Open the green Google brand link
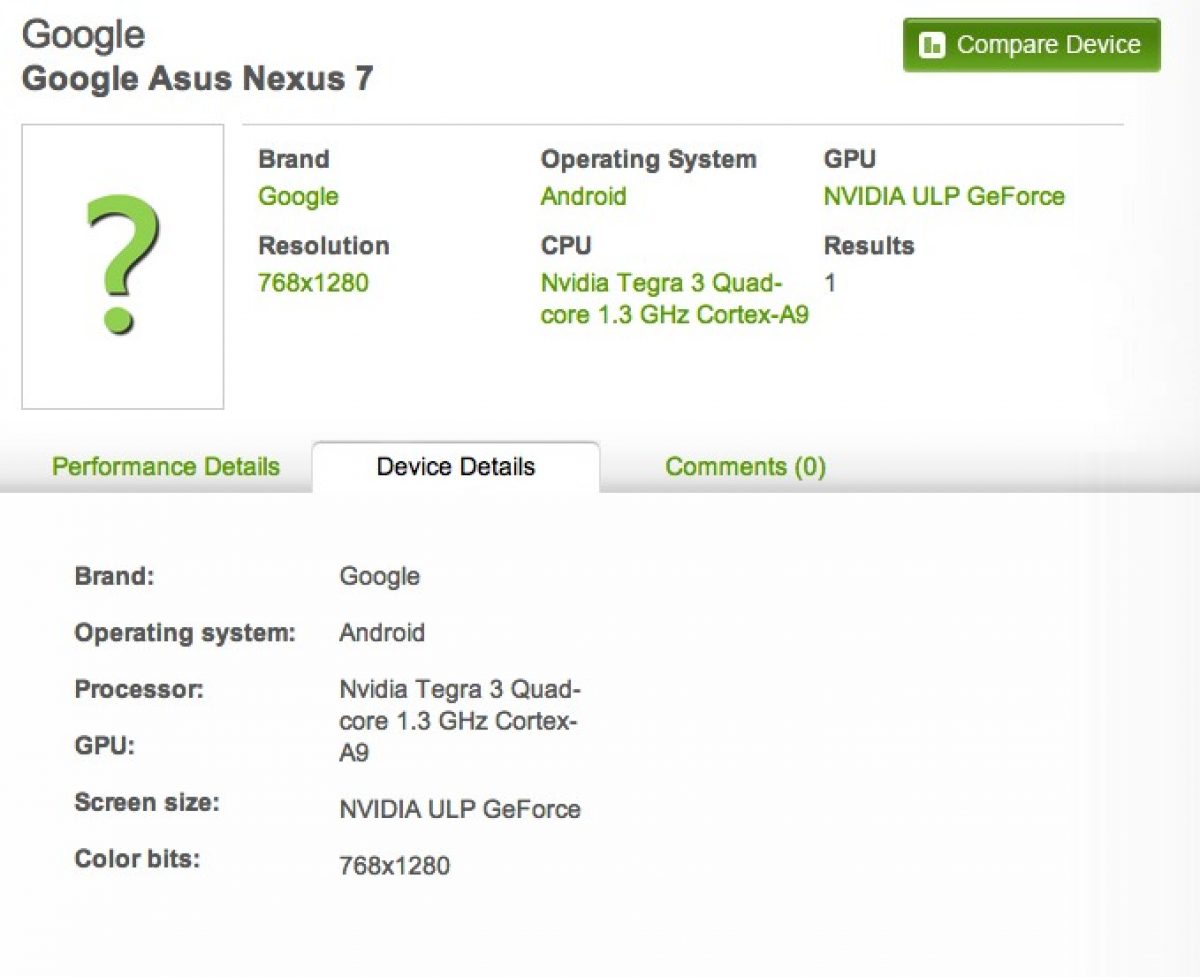Viewport: 1200px width, 977px height. [x=298, y=196]
